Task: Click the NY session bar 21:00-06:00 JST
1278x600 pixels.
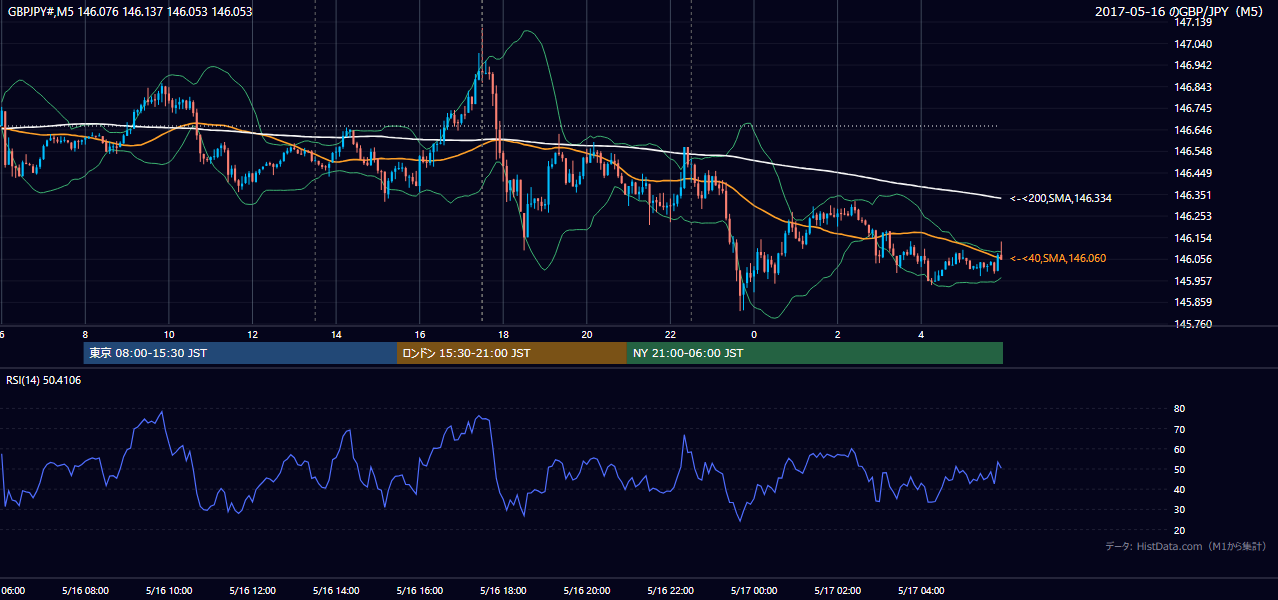Action: (x=815, y=353)
